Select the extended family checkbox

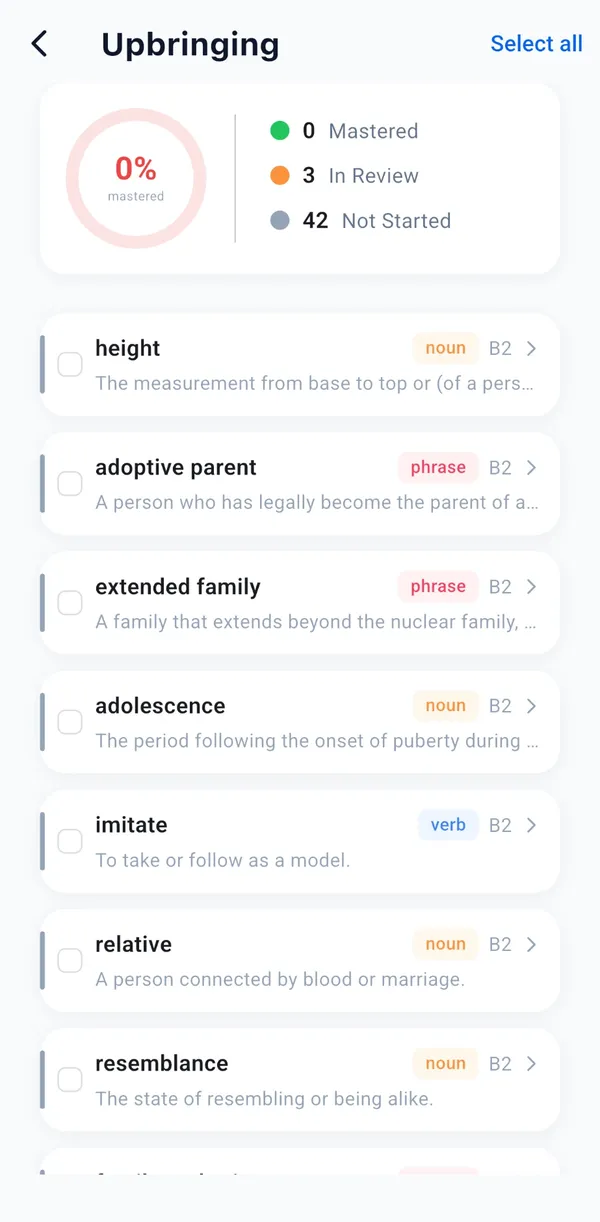click(x=70, y=603)
